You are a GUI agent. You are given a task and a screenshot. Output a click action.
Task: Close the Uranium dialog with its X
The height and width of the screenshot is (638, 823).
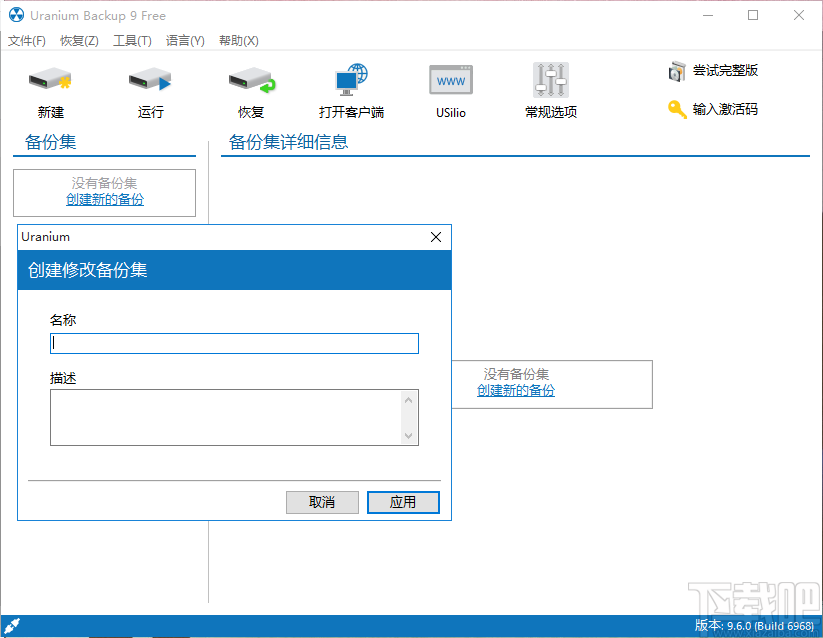pos(435,237)
